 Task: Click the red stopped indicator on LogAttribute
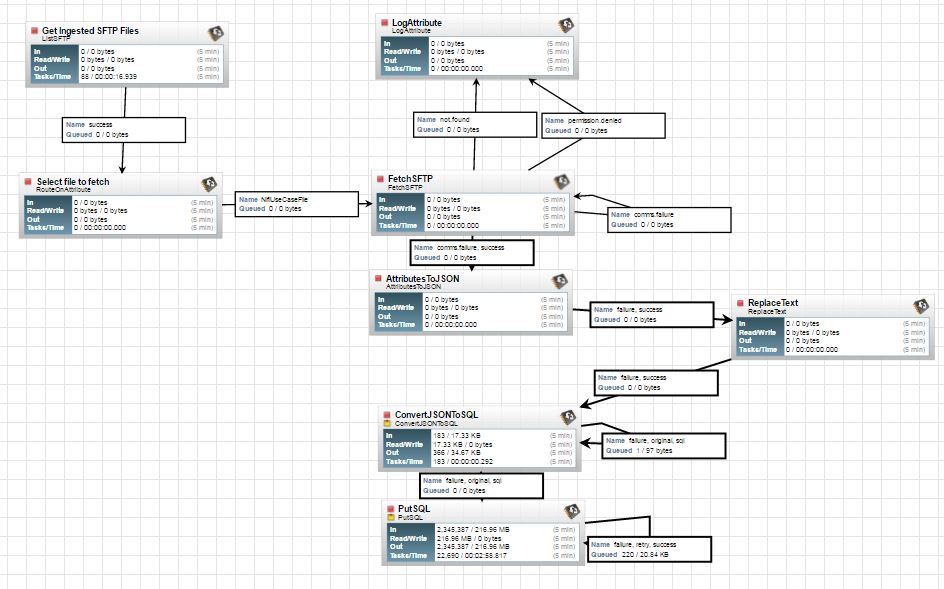click(x=383, y=22)
